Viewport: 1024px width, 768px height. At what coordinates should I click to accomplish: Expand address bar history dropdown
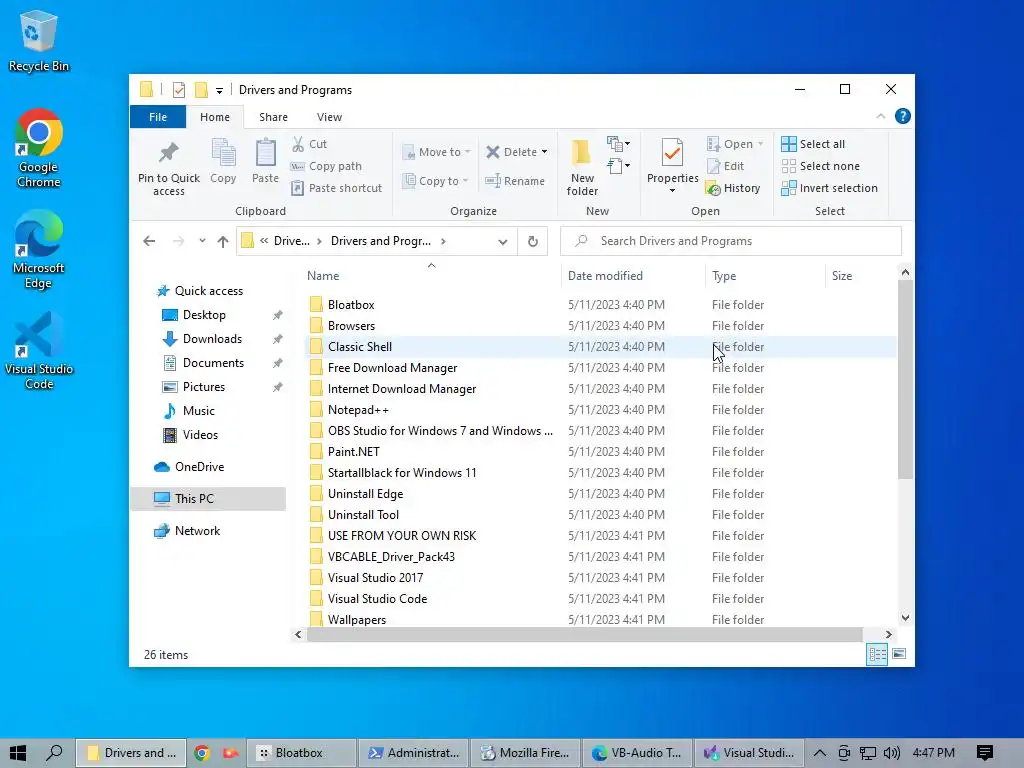point(502,241)
